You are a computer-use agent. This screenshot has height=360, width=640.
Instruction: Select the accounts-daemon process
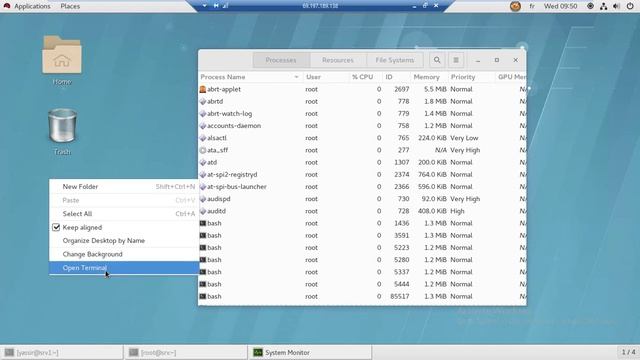click(x=234, y=126)
